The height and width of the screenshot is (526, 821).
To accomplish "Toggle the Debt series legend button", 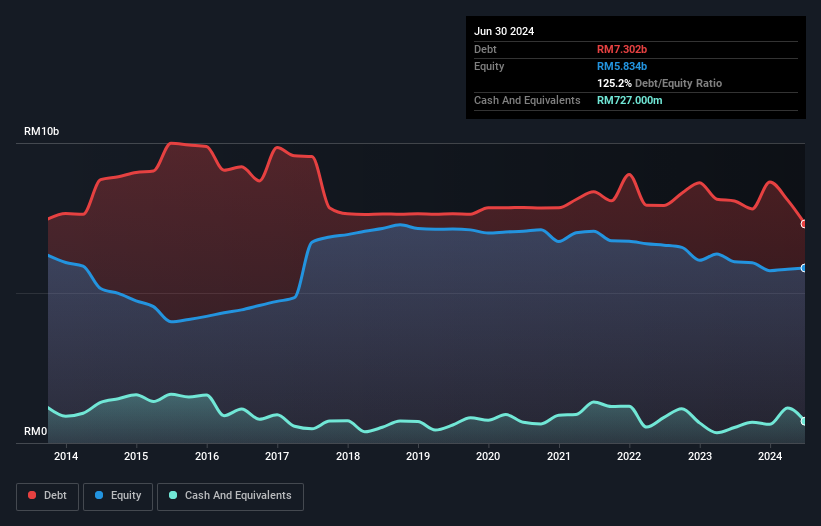I will point(47,496).
